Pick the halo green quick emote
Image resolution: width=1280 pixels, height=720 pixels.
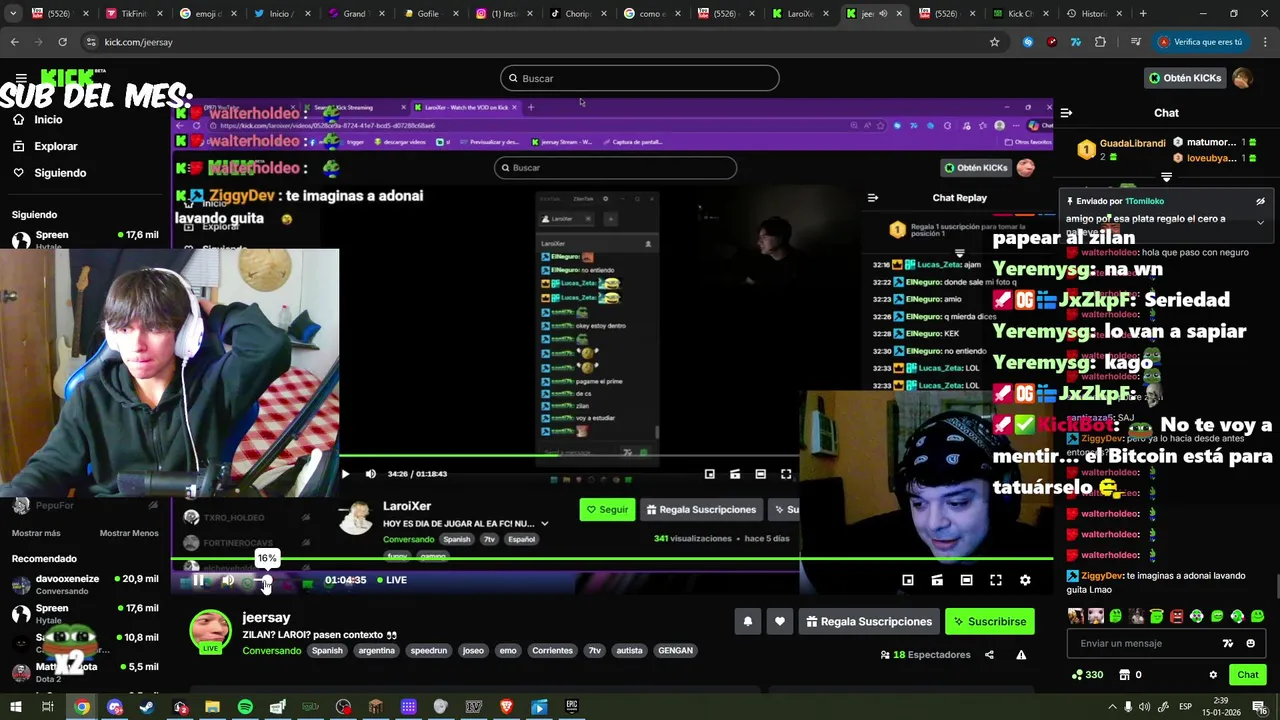(1156, 616)
